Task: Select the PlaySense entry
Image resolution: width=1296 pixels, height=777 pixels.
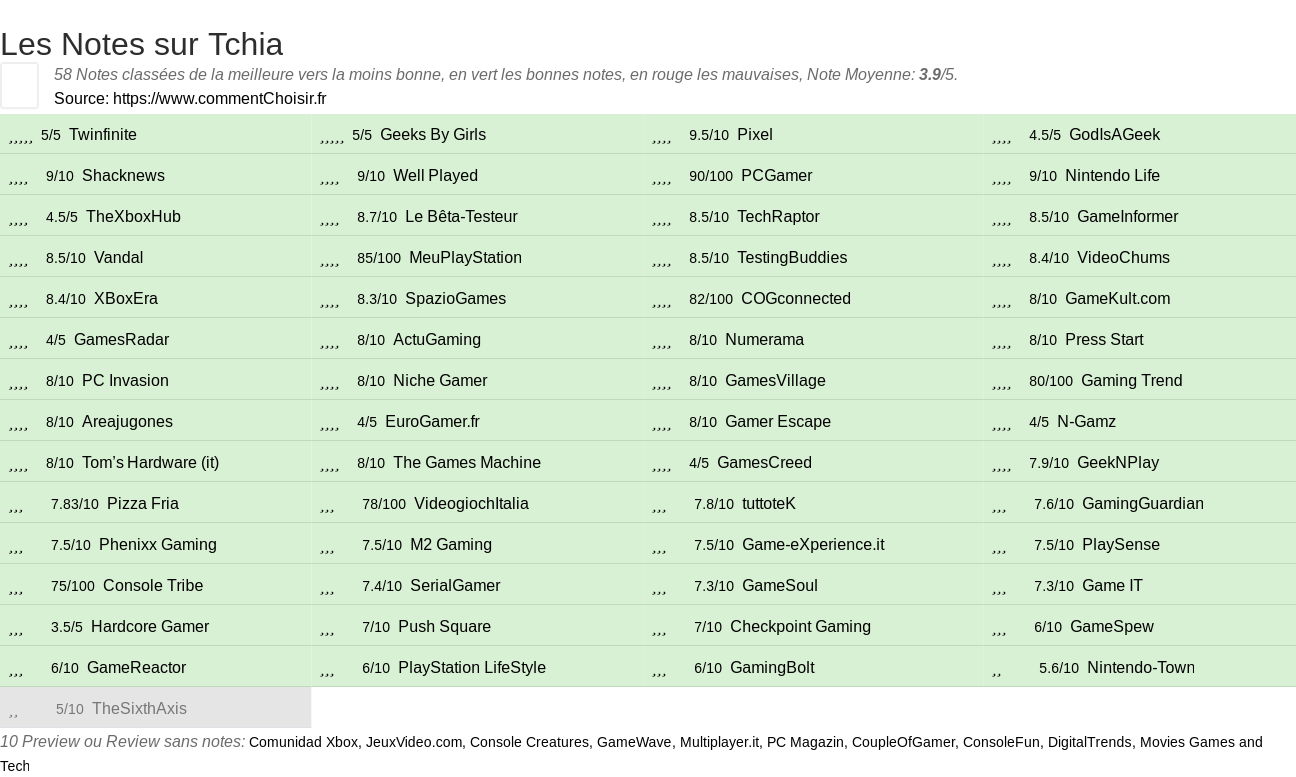Action: pyautogui.click(x=1121, y=544)
